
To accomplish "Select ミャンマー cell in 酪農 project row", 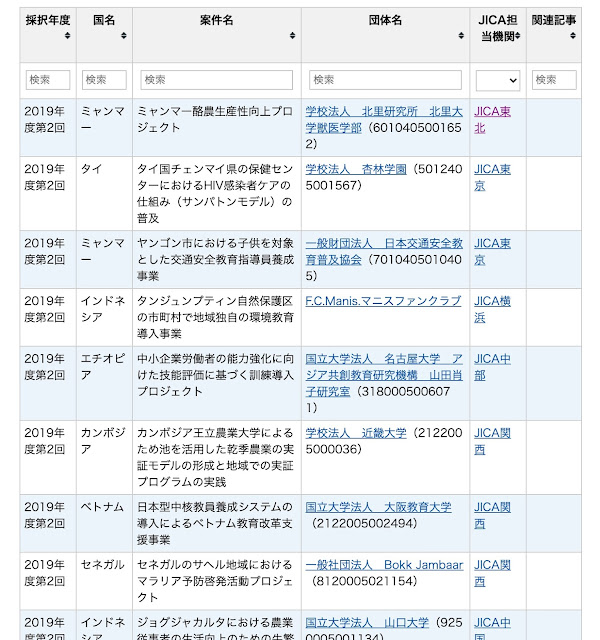I will [x=104, y=127].
